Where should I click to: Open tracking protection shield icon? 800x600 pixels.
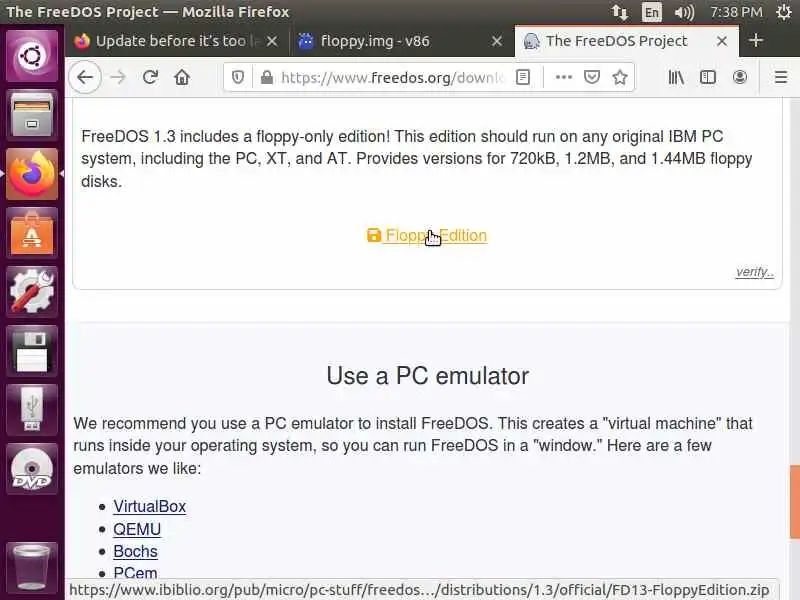pos(238,78)
